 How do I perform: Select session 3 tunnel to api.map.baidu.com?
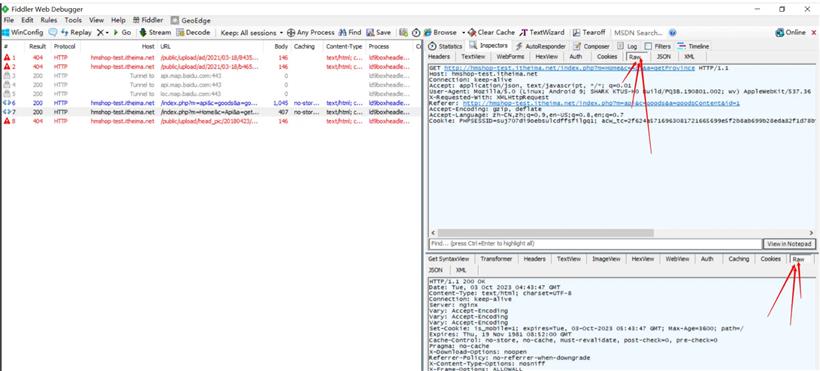click(210, 76)
